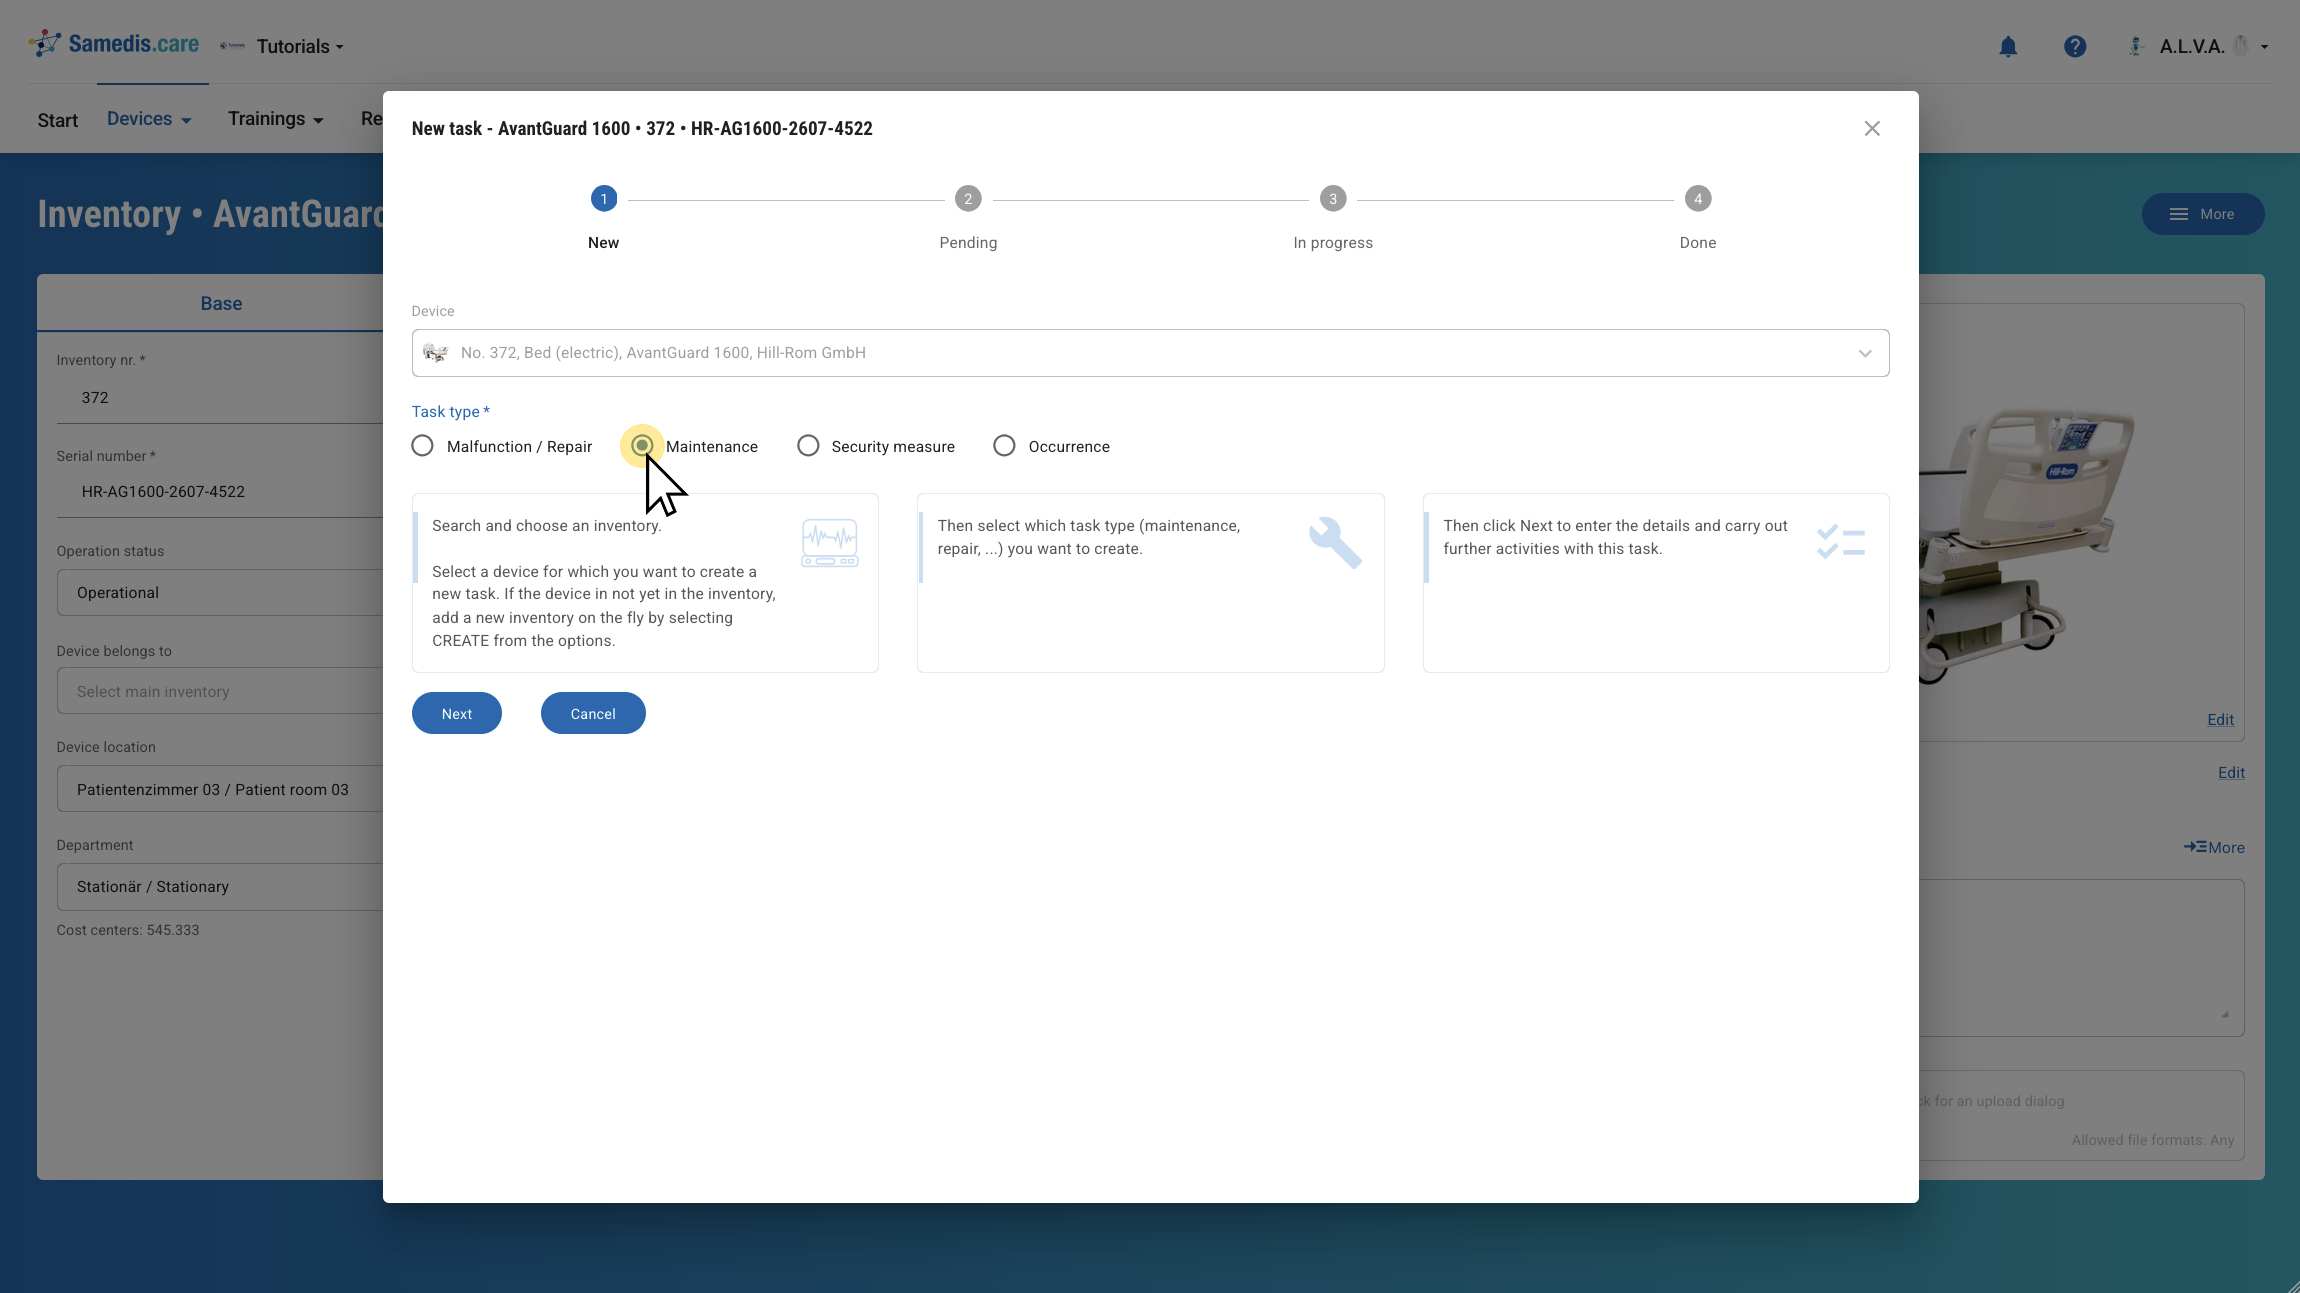This screenshot has height=1293, width=2300.
Task: Click the device monitor icon in inventory card
Action: [830, 543]
